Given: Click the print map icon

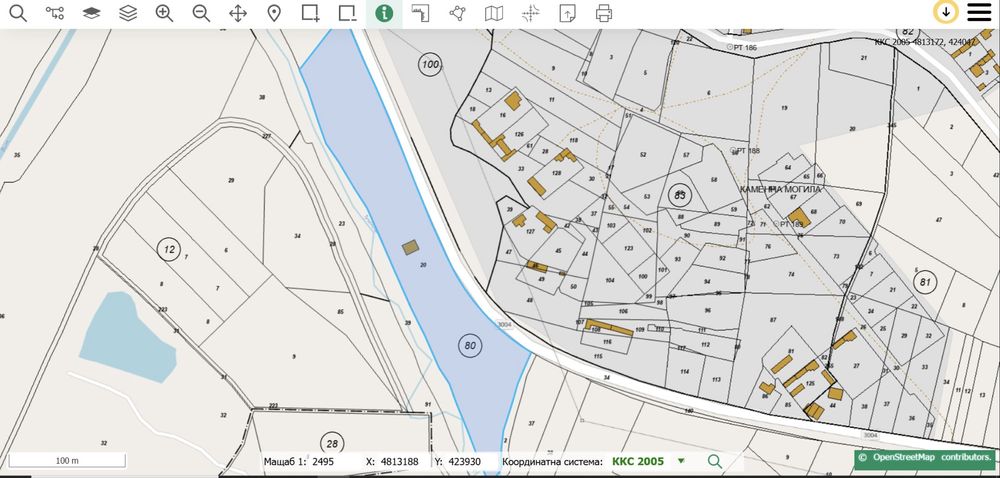Looking at the screenshot, I should tap(604, 13).
